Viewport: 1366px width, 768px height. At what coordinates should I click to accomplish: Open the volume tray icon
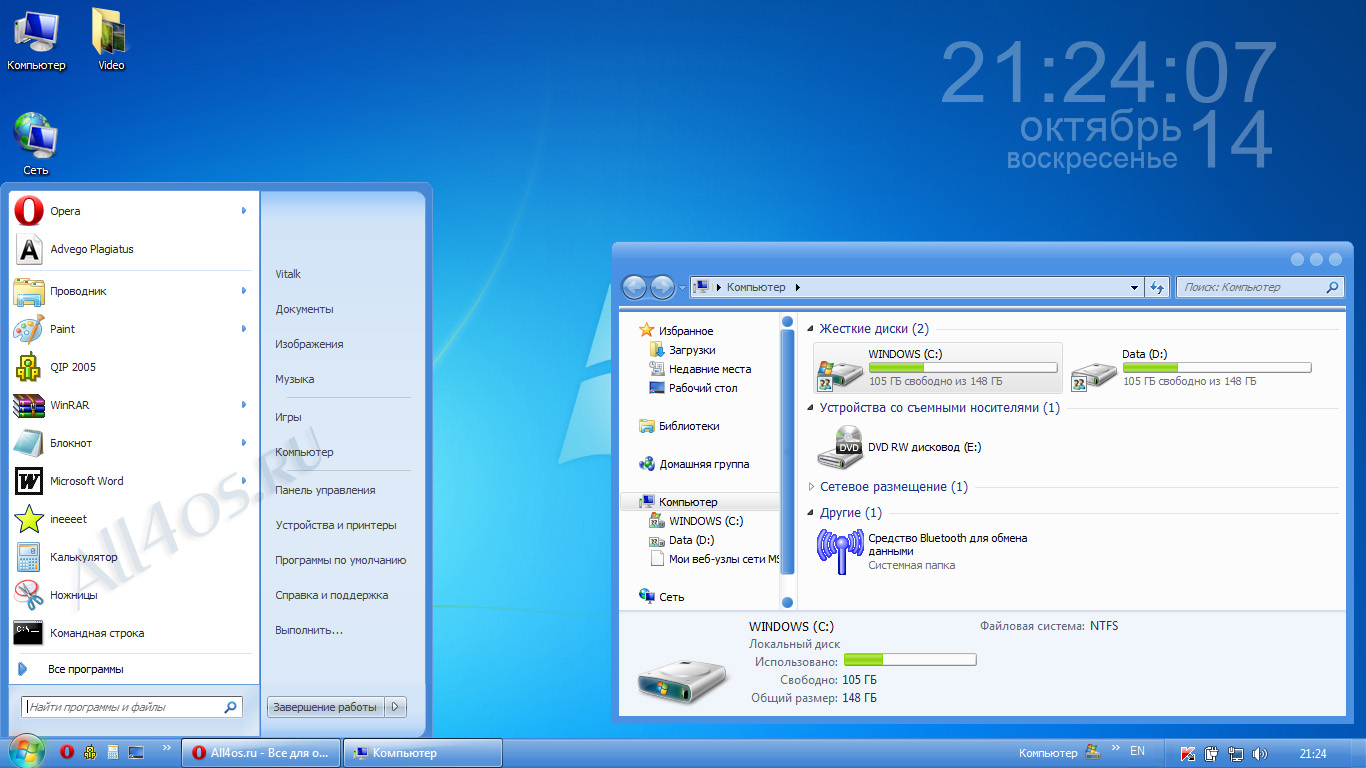point(1260,754)
